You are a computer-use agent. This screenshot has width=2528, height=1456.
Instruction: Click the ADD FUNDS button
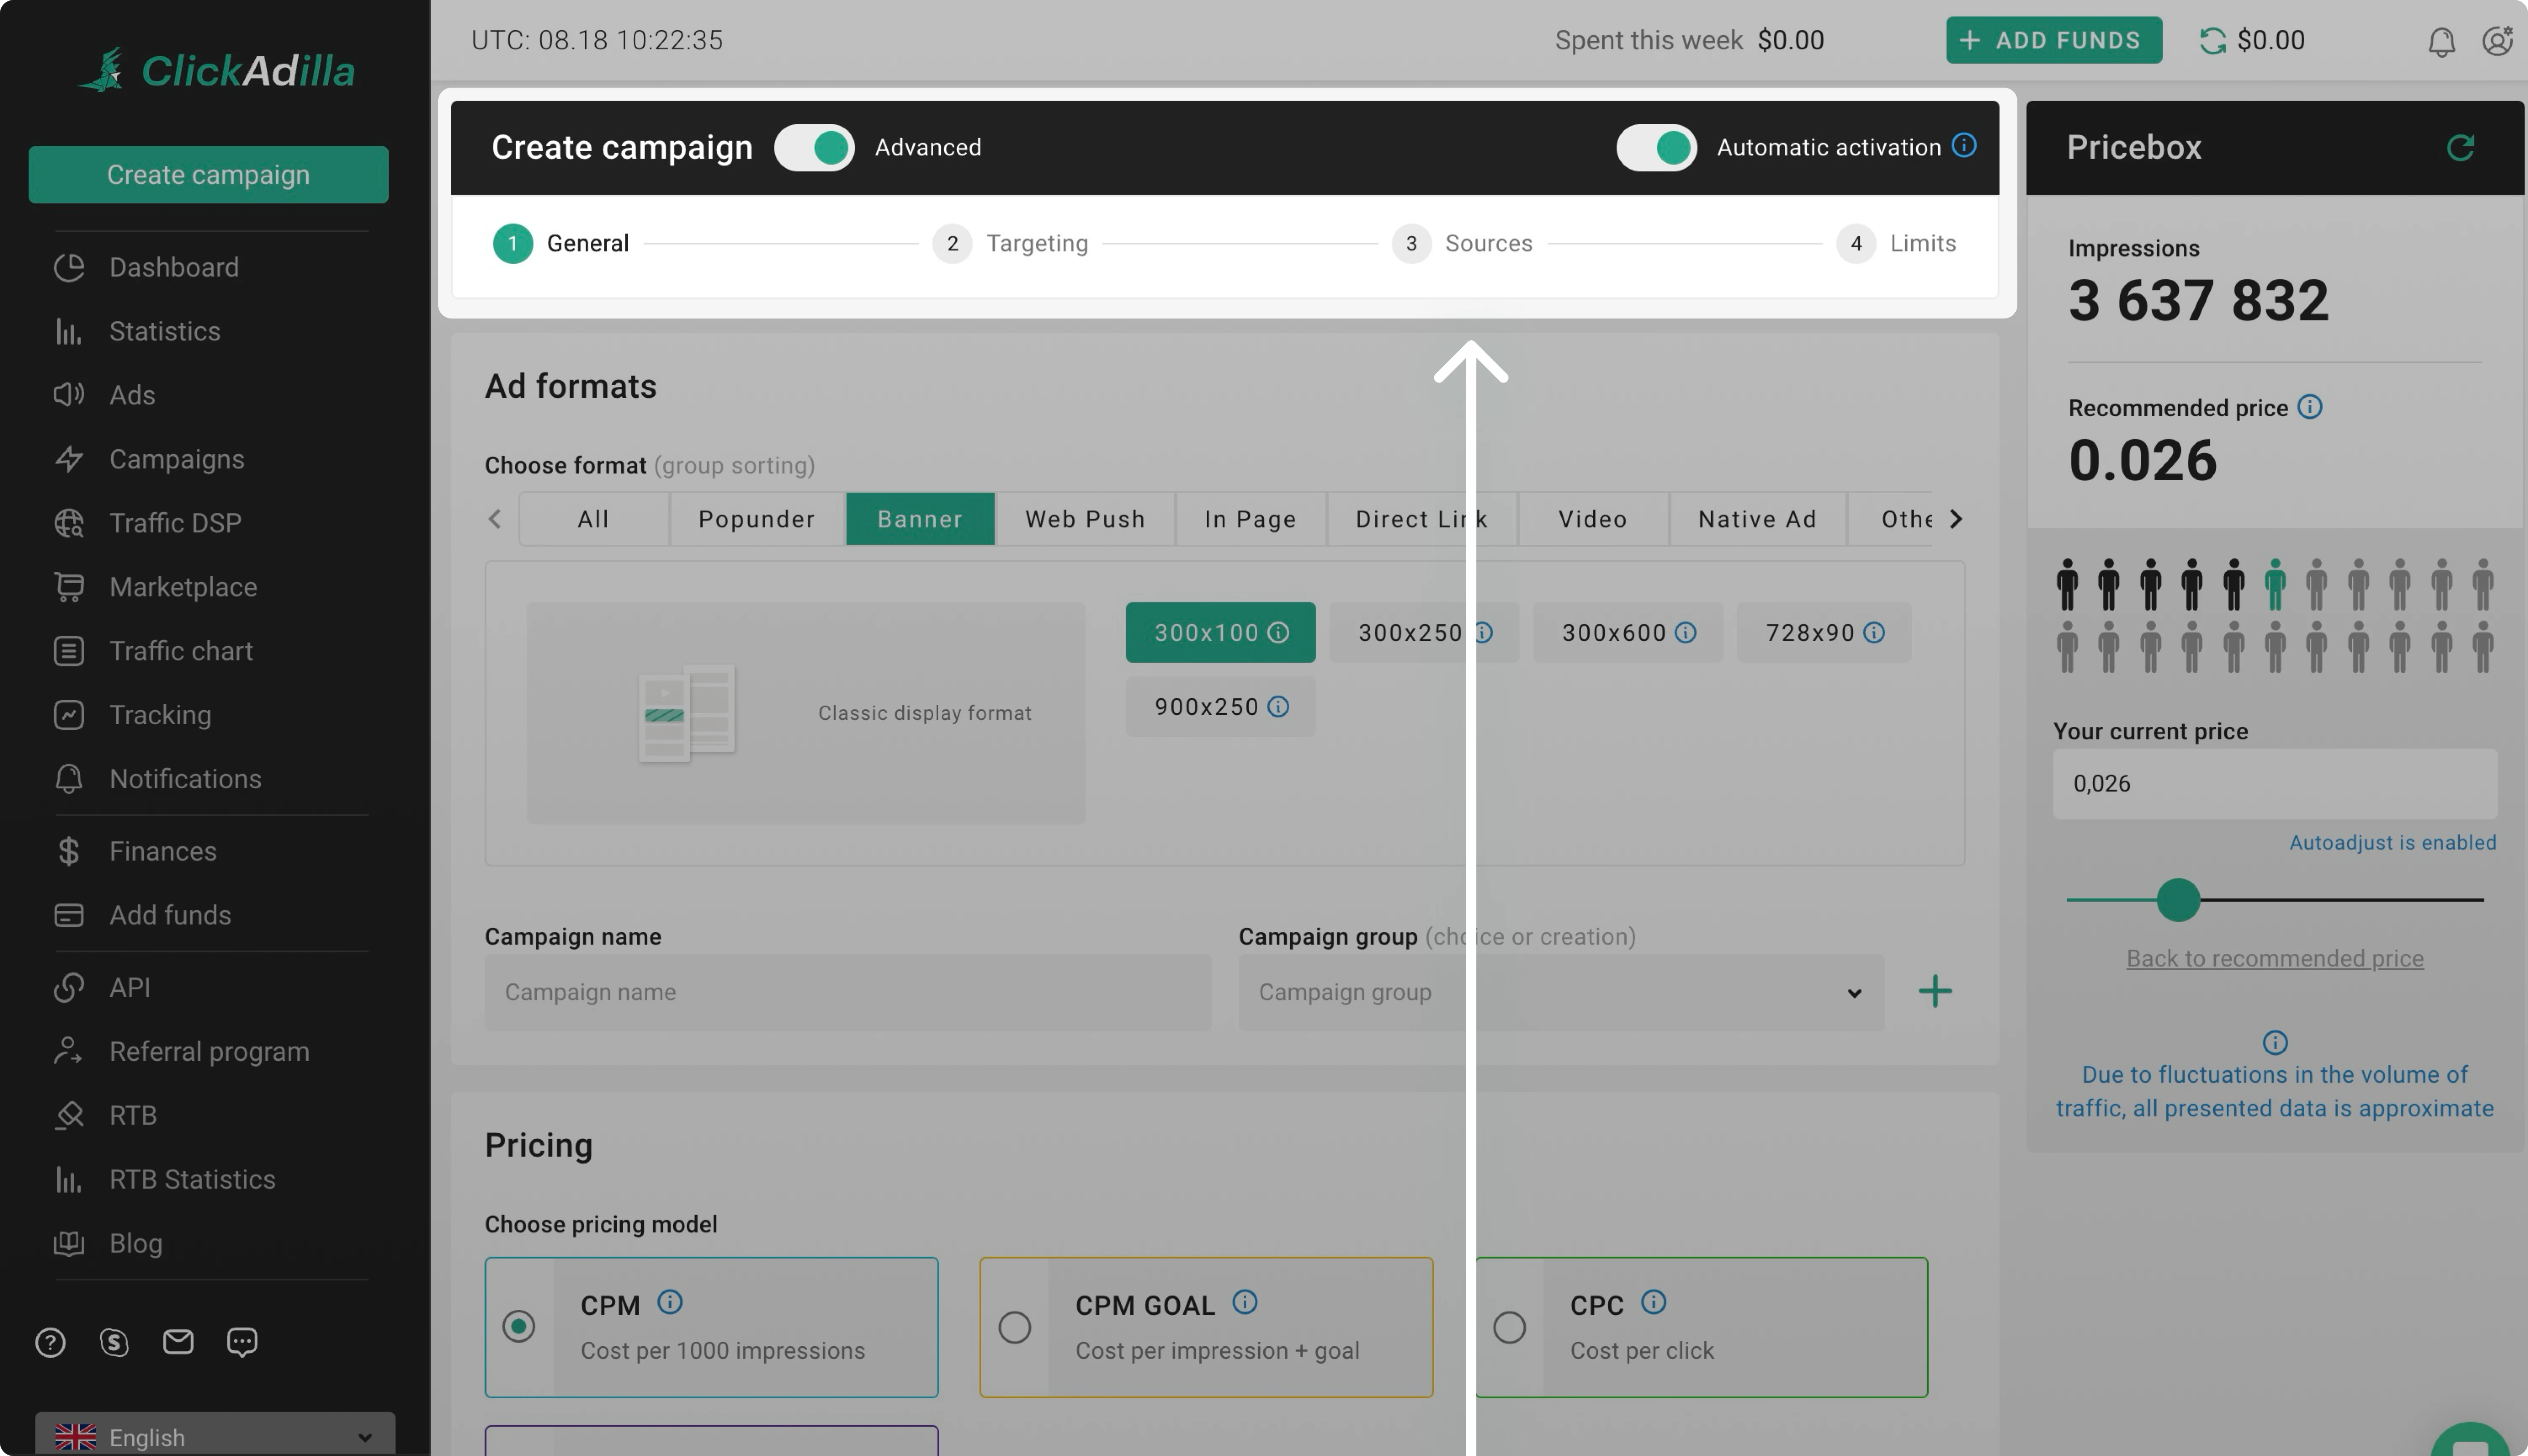pos(2053,41)
